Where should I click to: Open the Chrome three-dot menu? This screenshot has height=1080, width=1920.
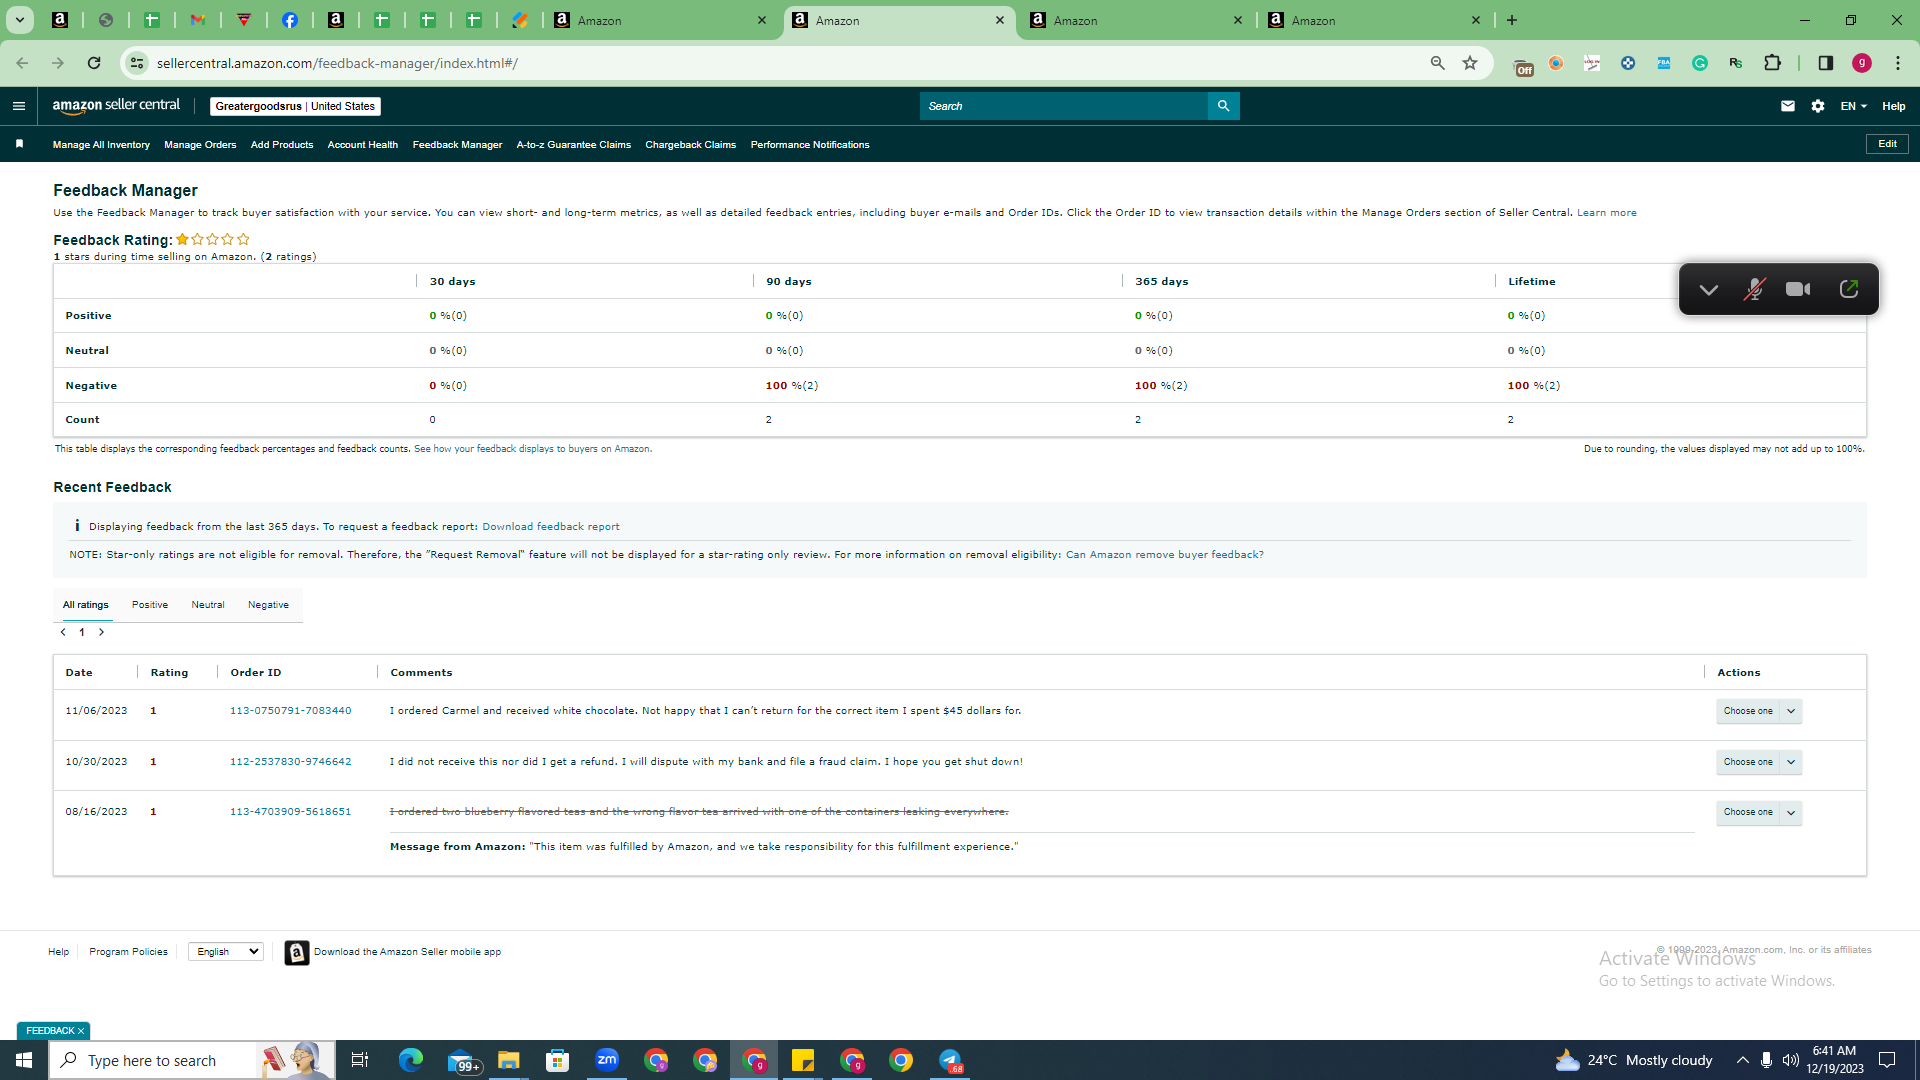tap(1898, 63)
